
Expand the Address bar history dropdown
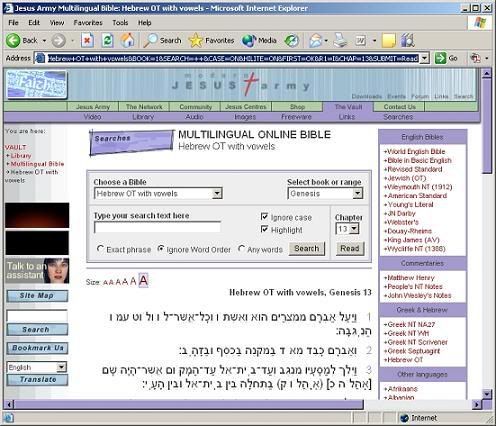424,58
